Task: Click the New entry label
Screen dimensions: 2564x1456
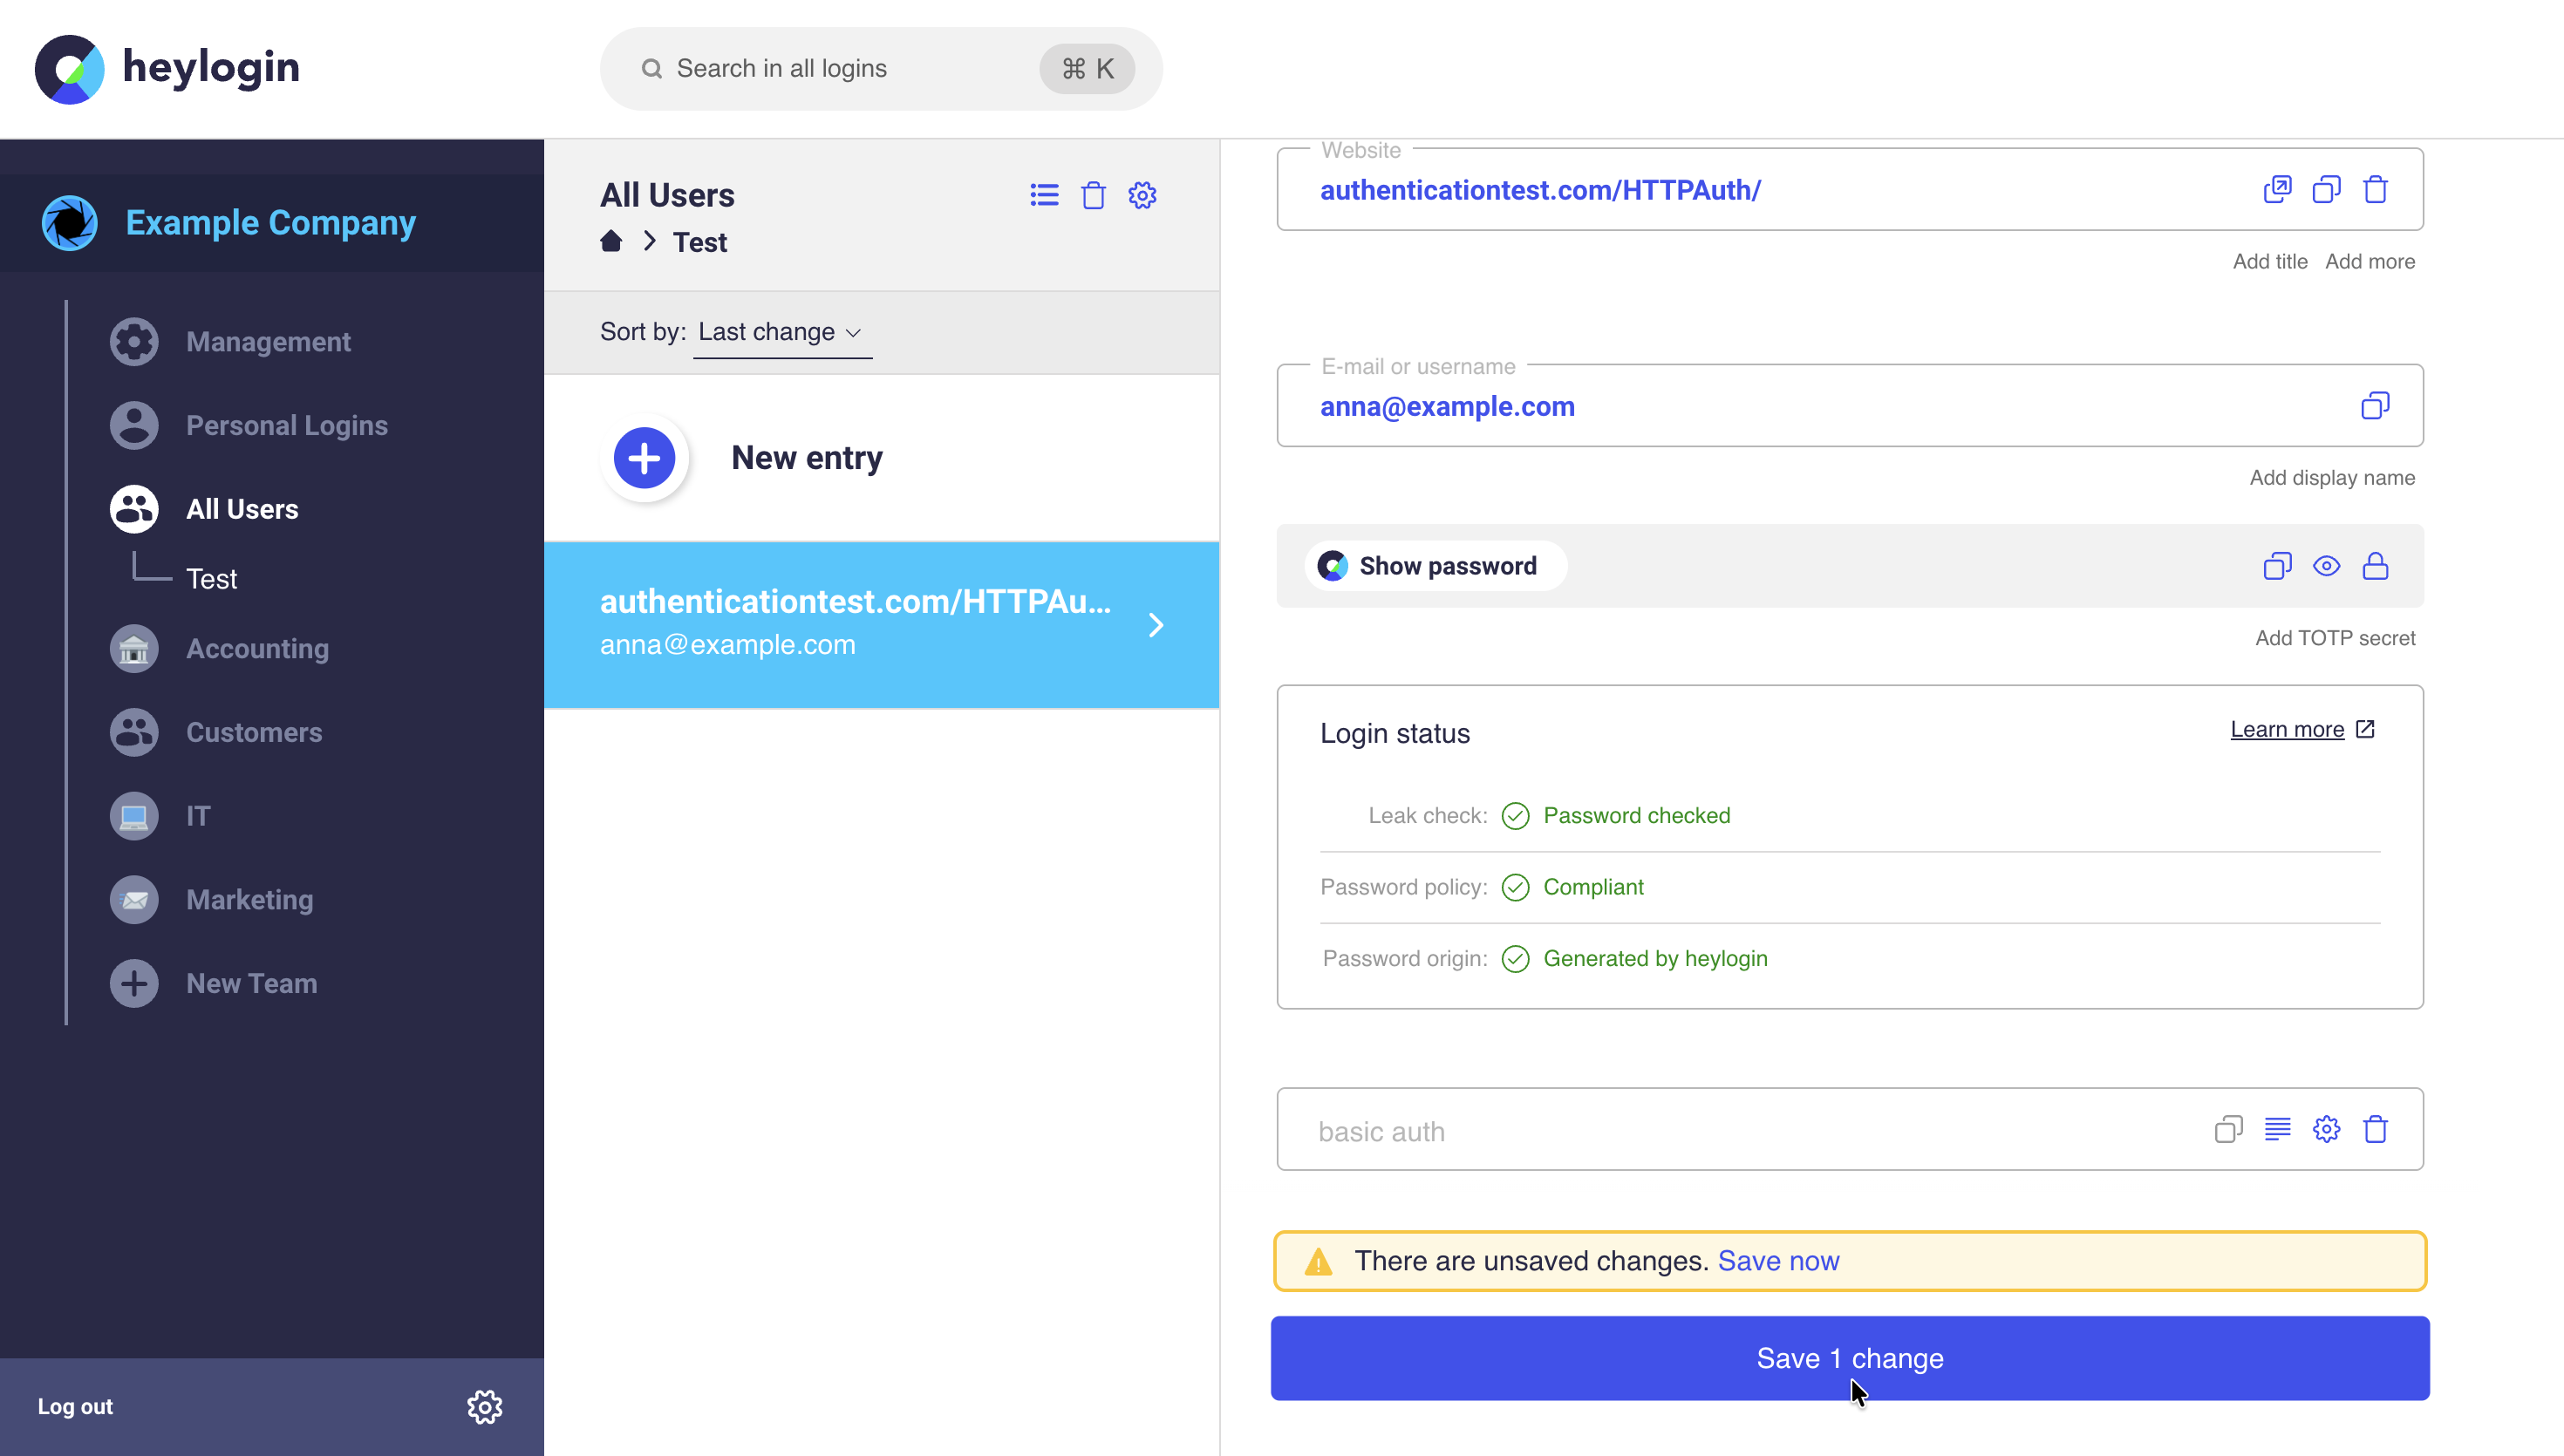Action: tap(807, 458)
